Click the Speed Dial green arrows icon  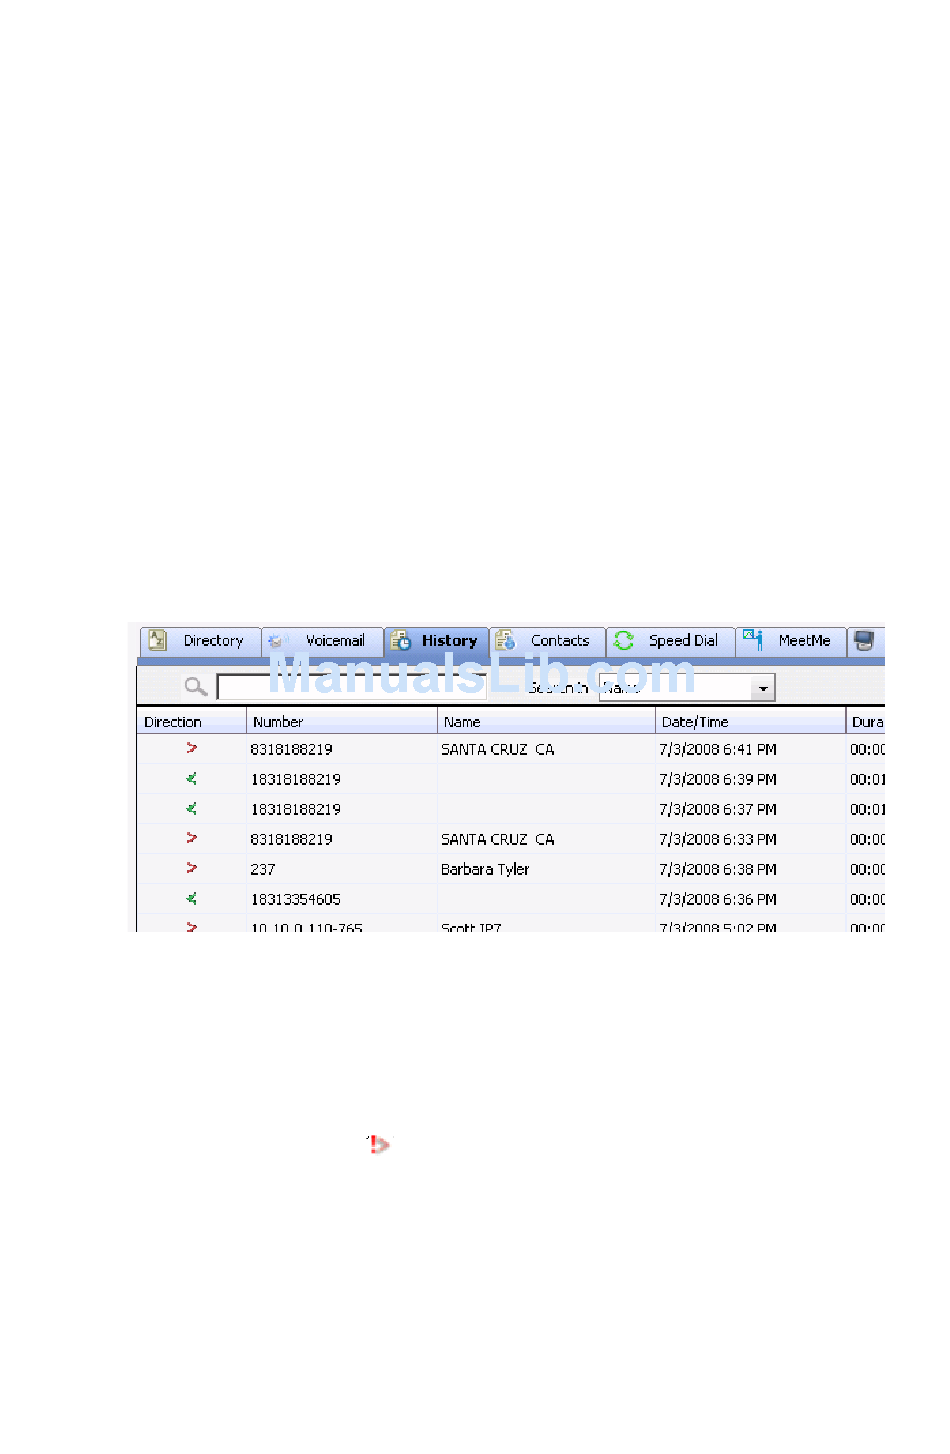pyautogui.click(x=624, y=641)
